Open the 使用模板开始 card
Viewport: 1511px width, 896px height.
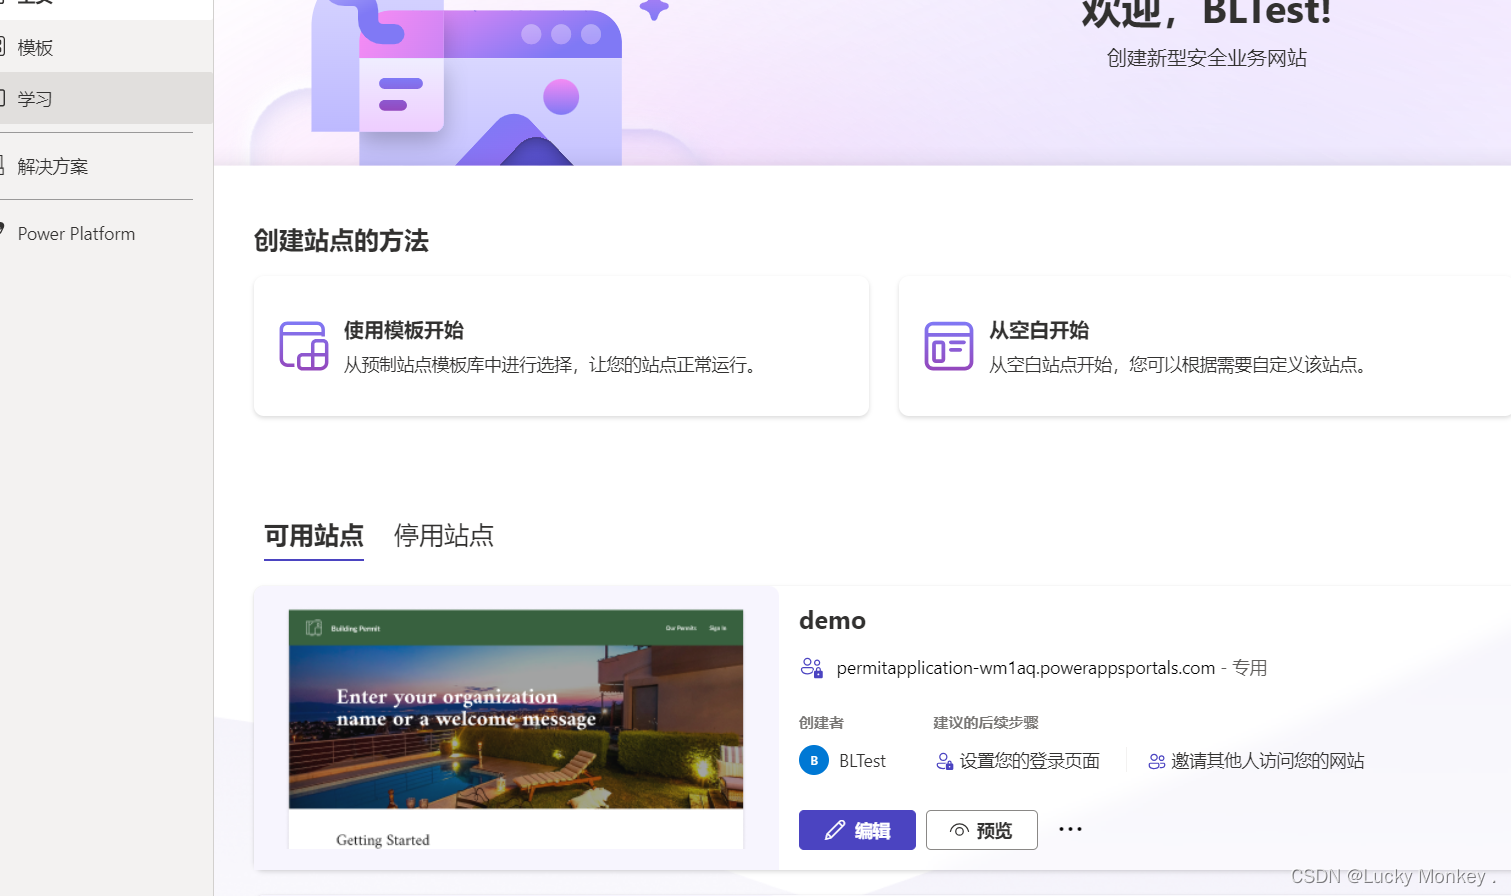[x=561, y=346]
